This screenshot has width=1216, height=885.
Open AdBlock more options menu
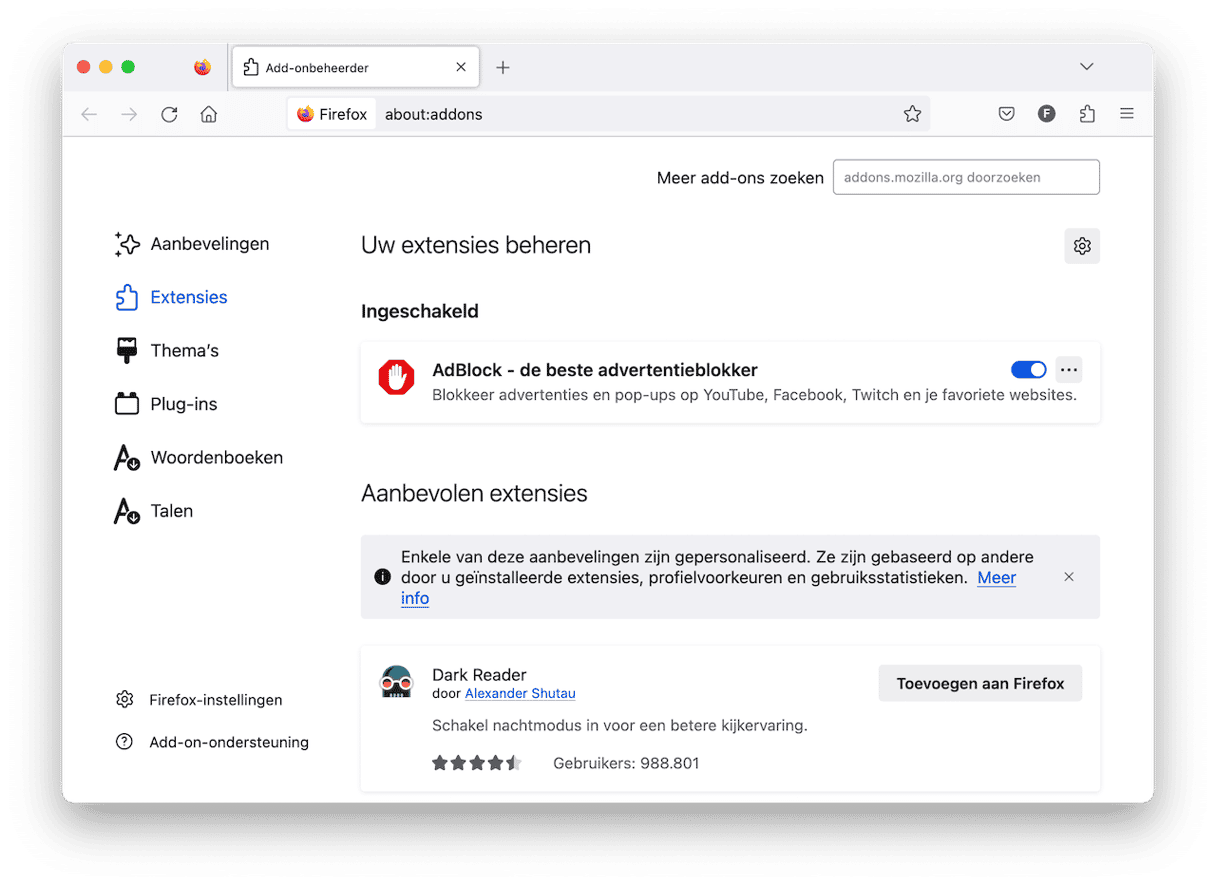click(x=1069, y=370)
